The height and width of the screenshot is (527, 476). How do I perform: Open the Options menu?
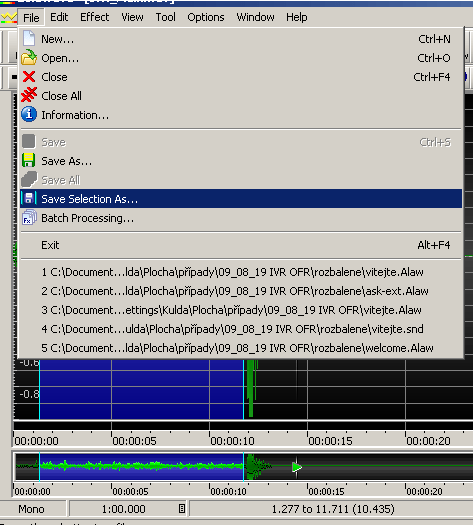(x=206, y=17)
